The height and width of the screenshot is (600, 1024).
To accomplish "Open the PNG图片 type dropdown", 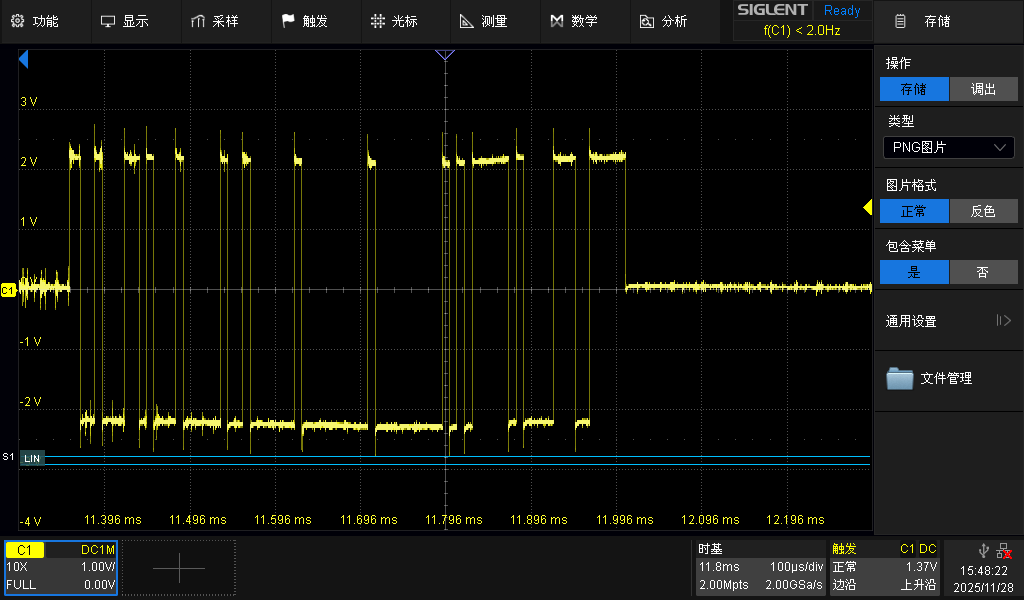I will pos(948,147).
